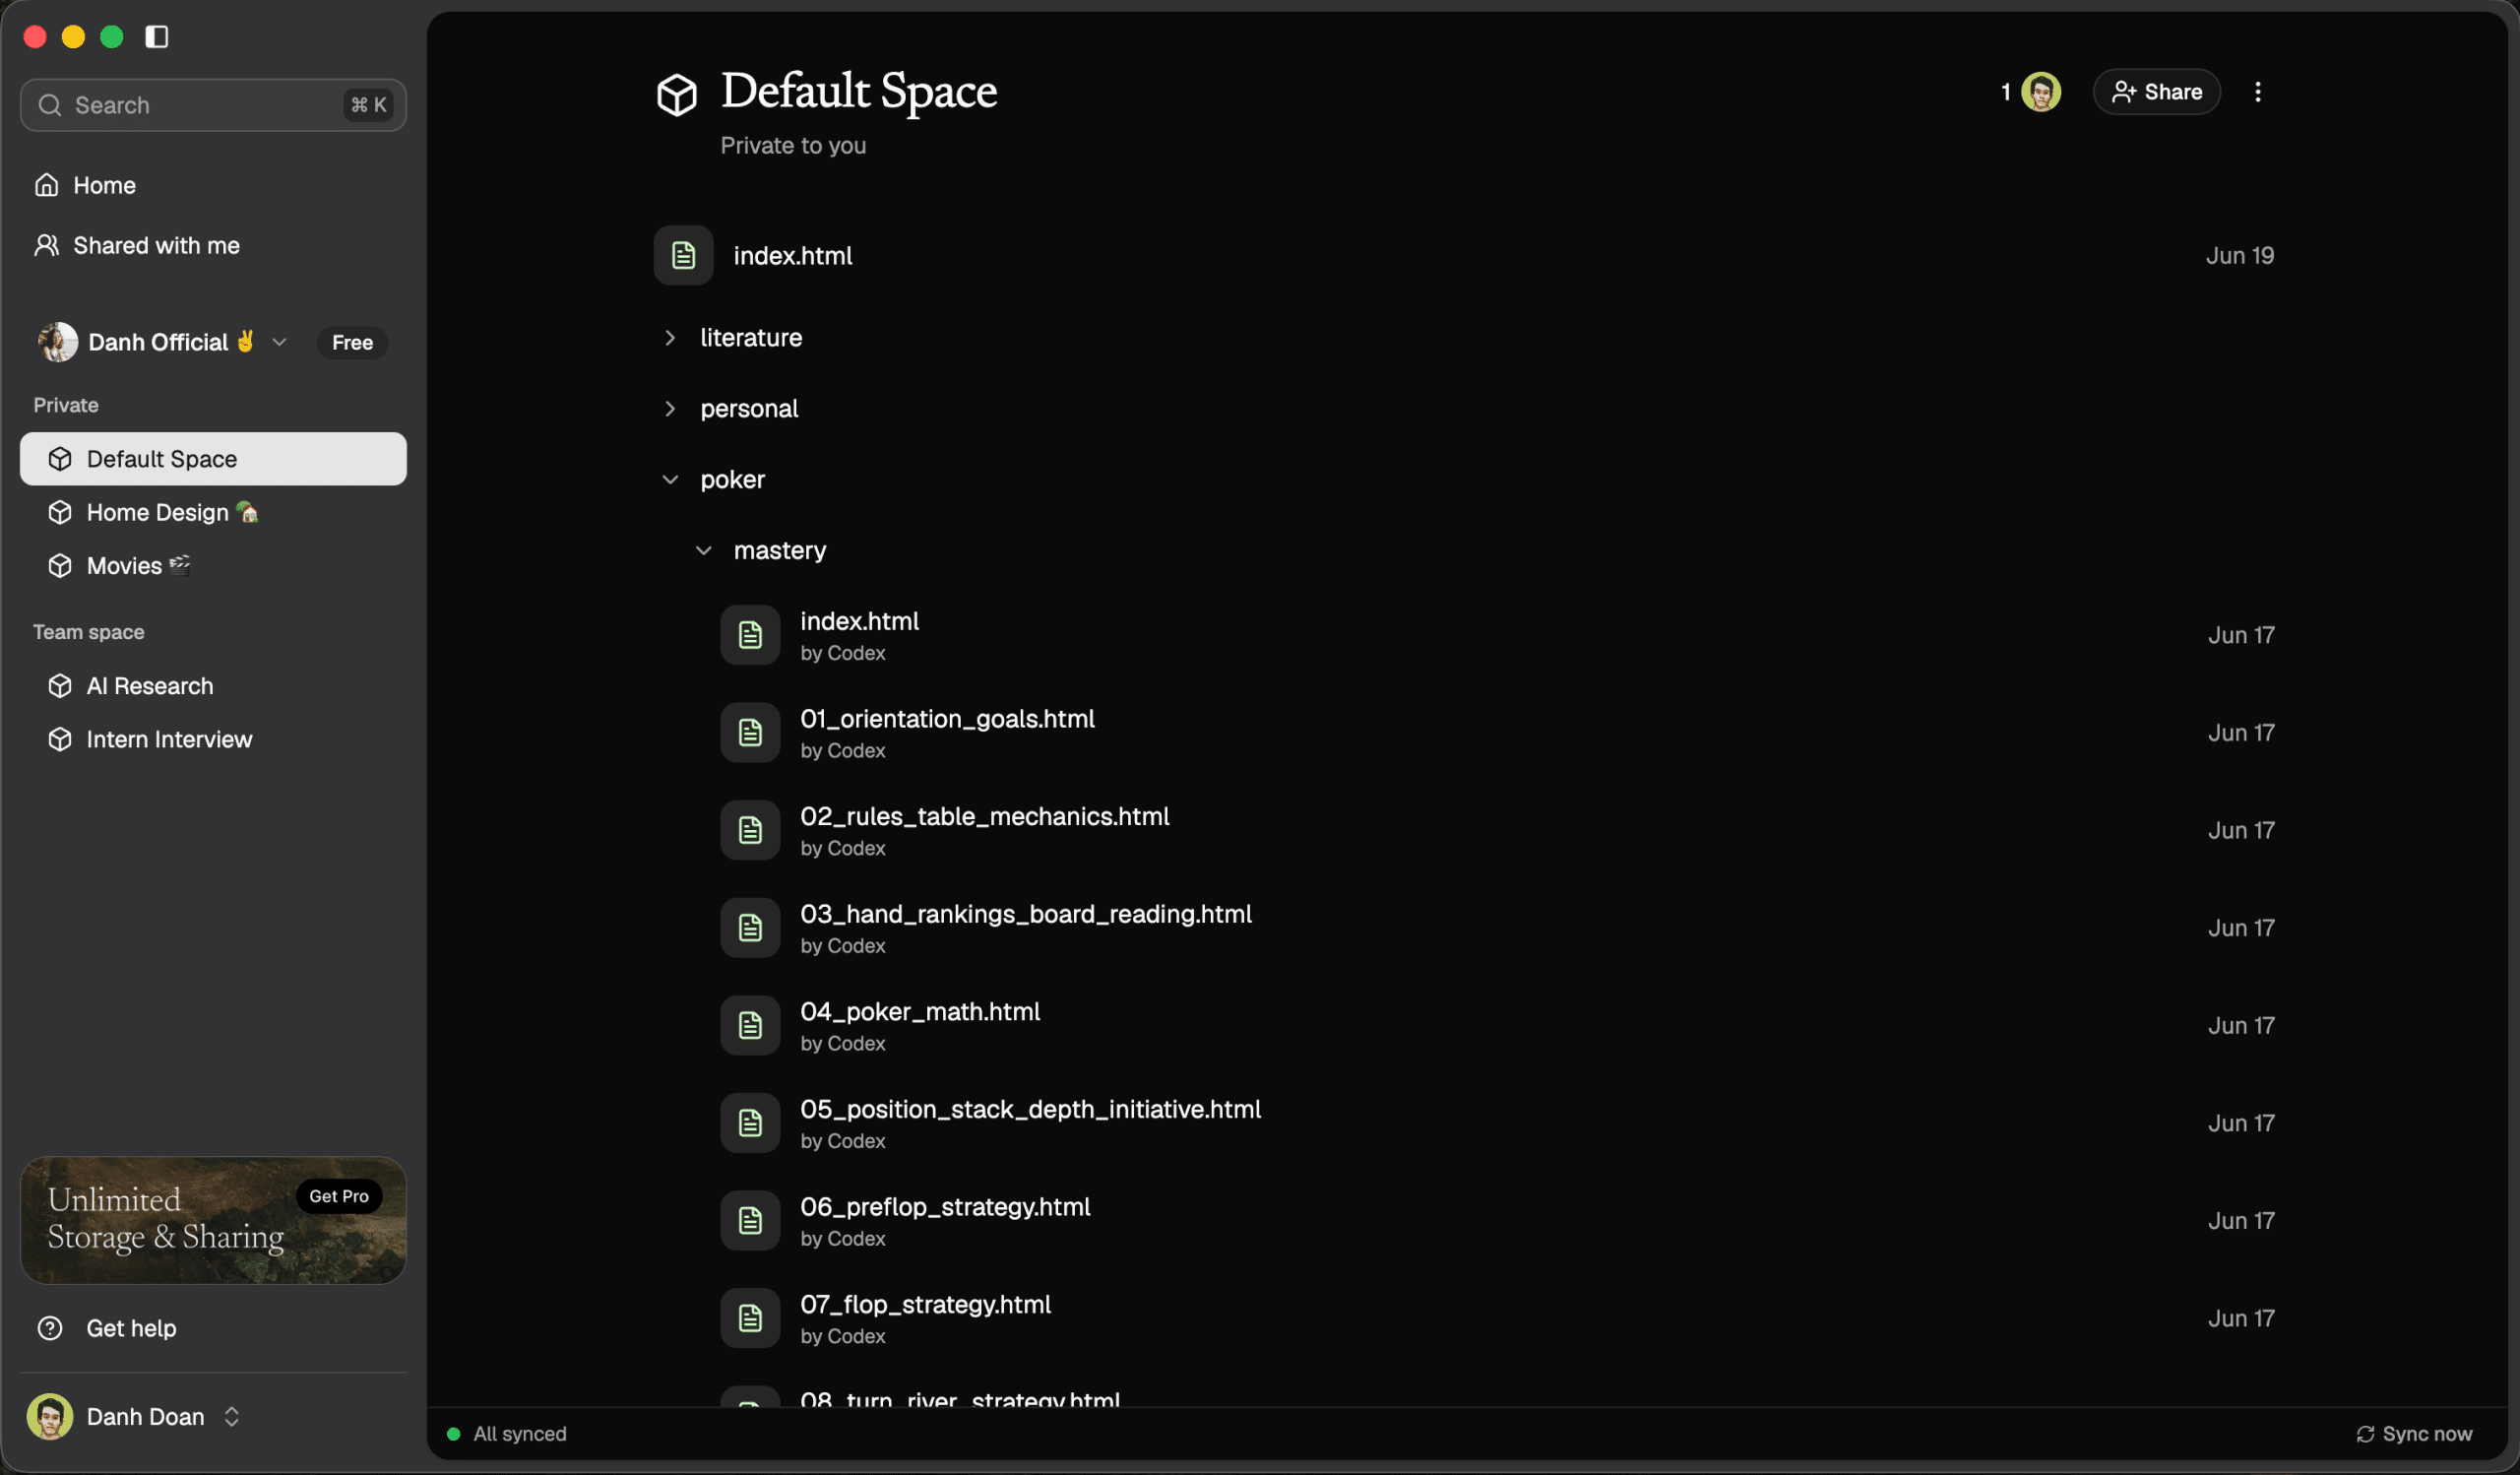Click the 03_hand_rankings_board_reading.html file icon
Image resolution: width=2520 pixels, height=1475 pixels.
tap(750, 928)
